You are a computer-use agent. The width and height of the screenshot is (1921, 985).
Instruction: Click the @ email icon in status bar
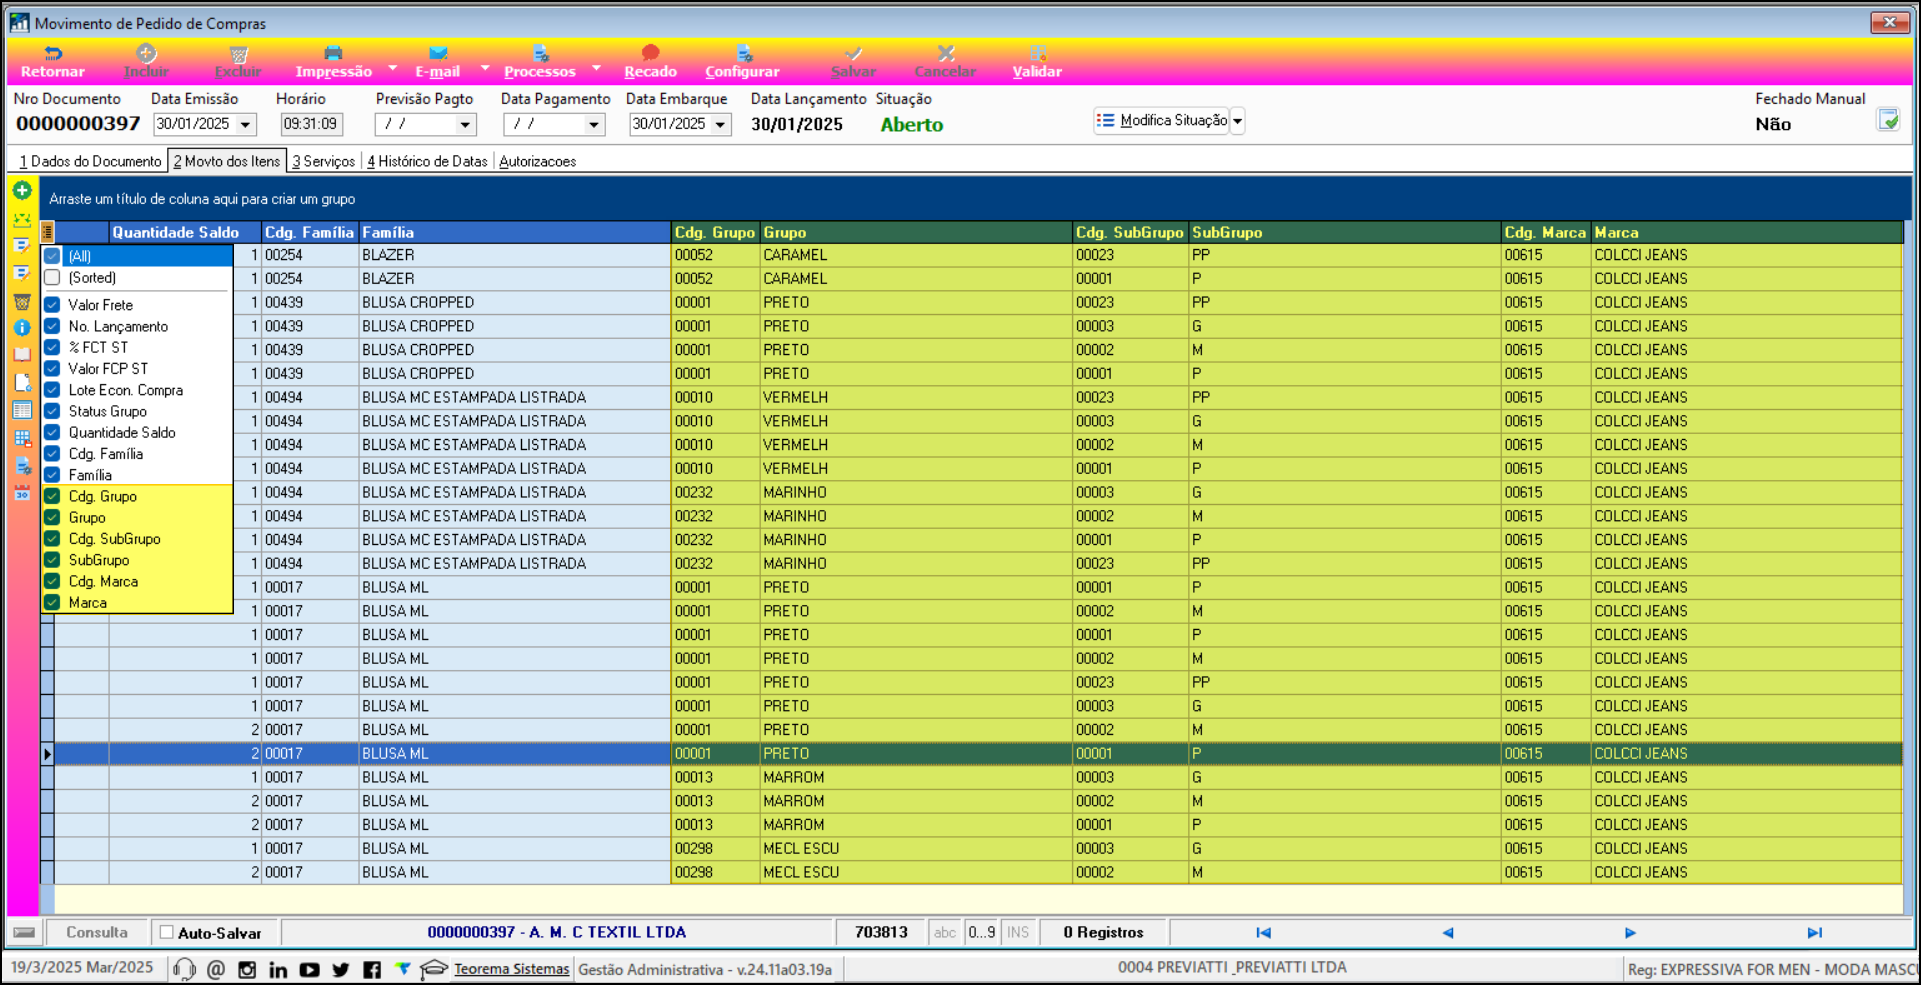pos(216,969)
